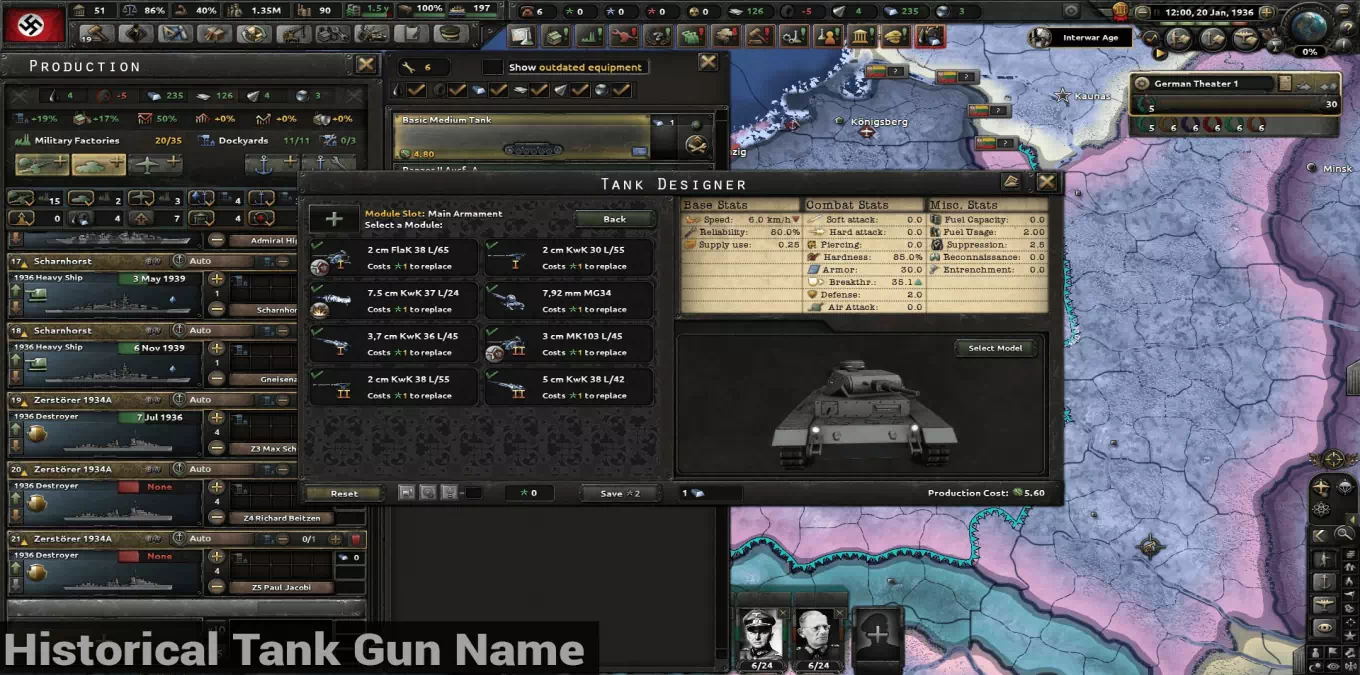
Task: Decrease factories on line 20 Zerstörer 1934A
Action: tap(216, 517)
